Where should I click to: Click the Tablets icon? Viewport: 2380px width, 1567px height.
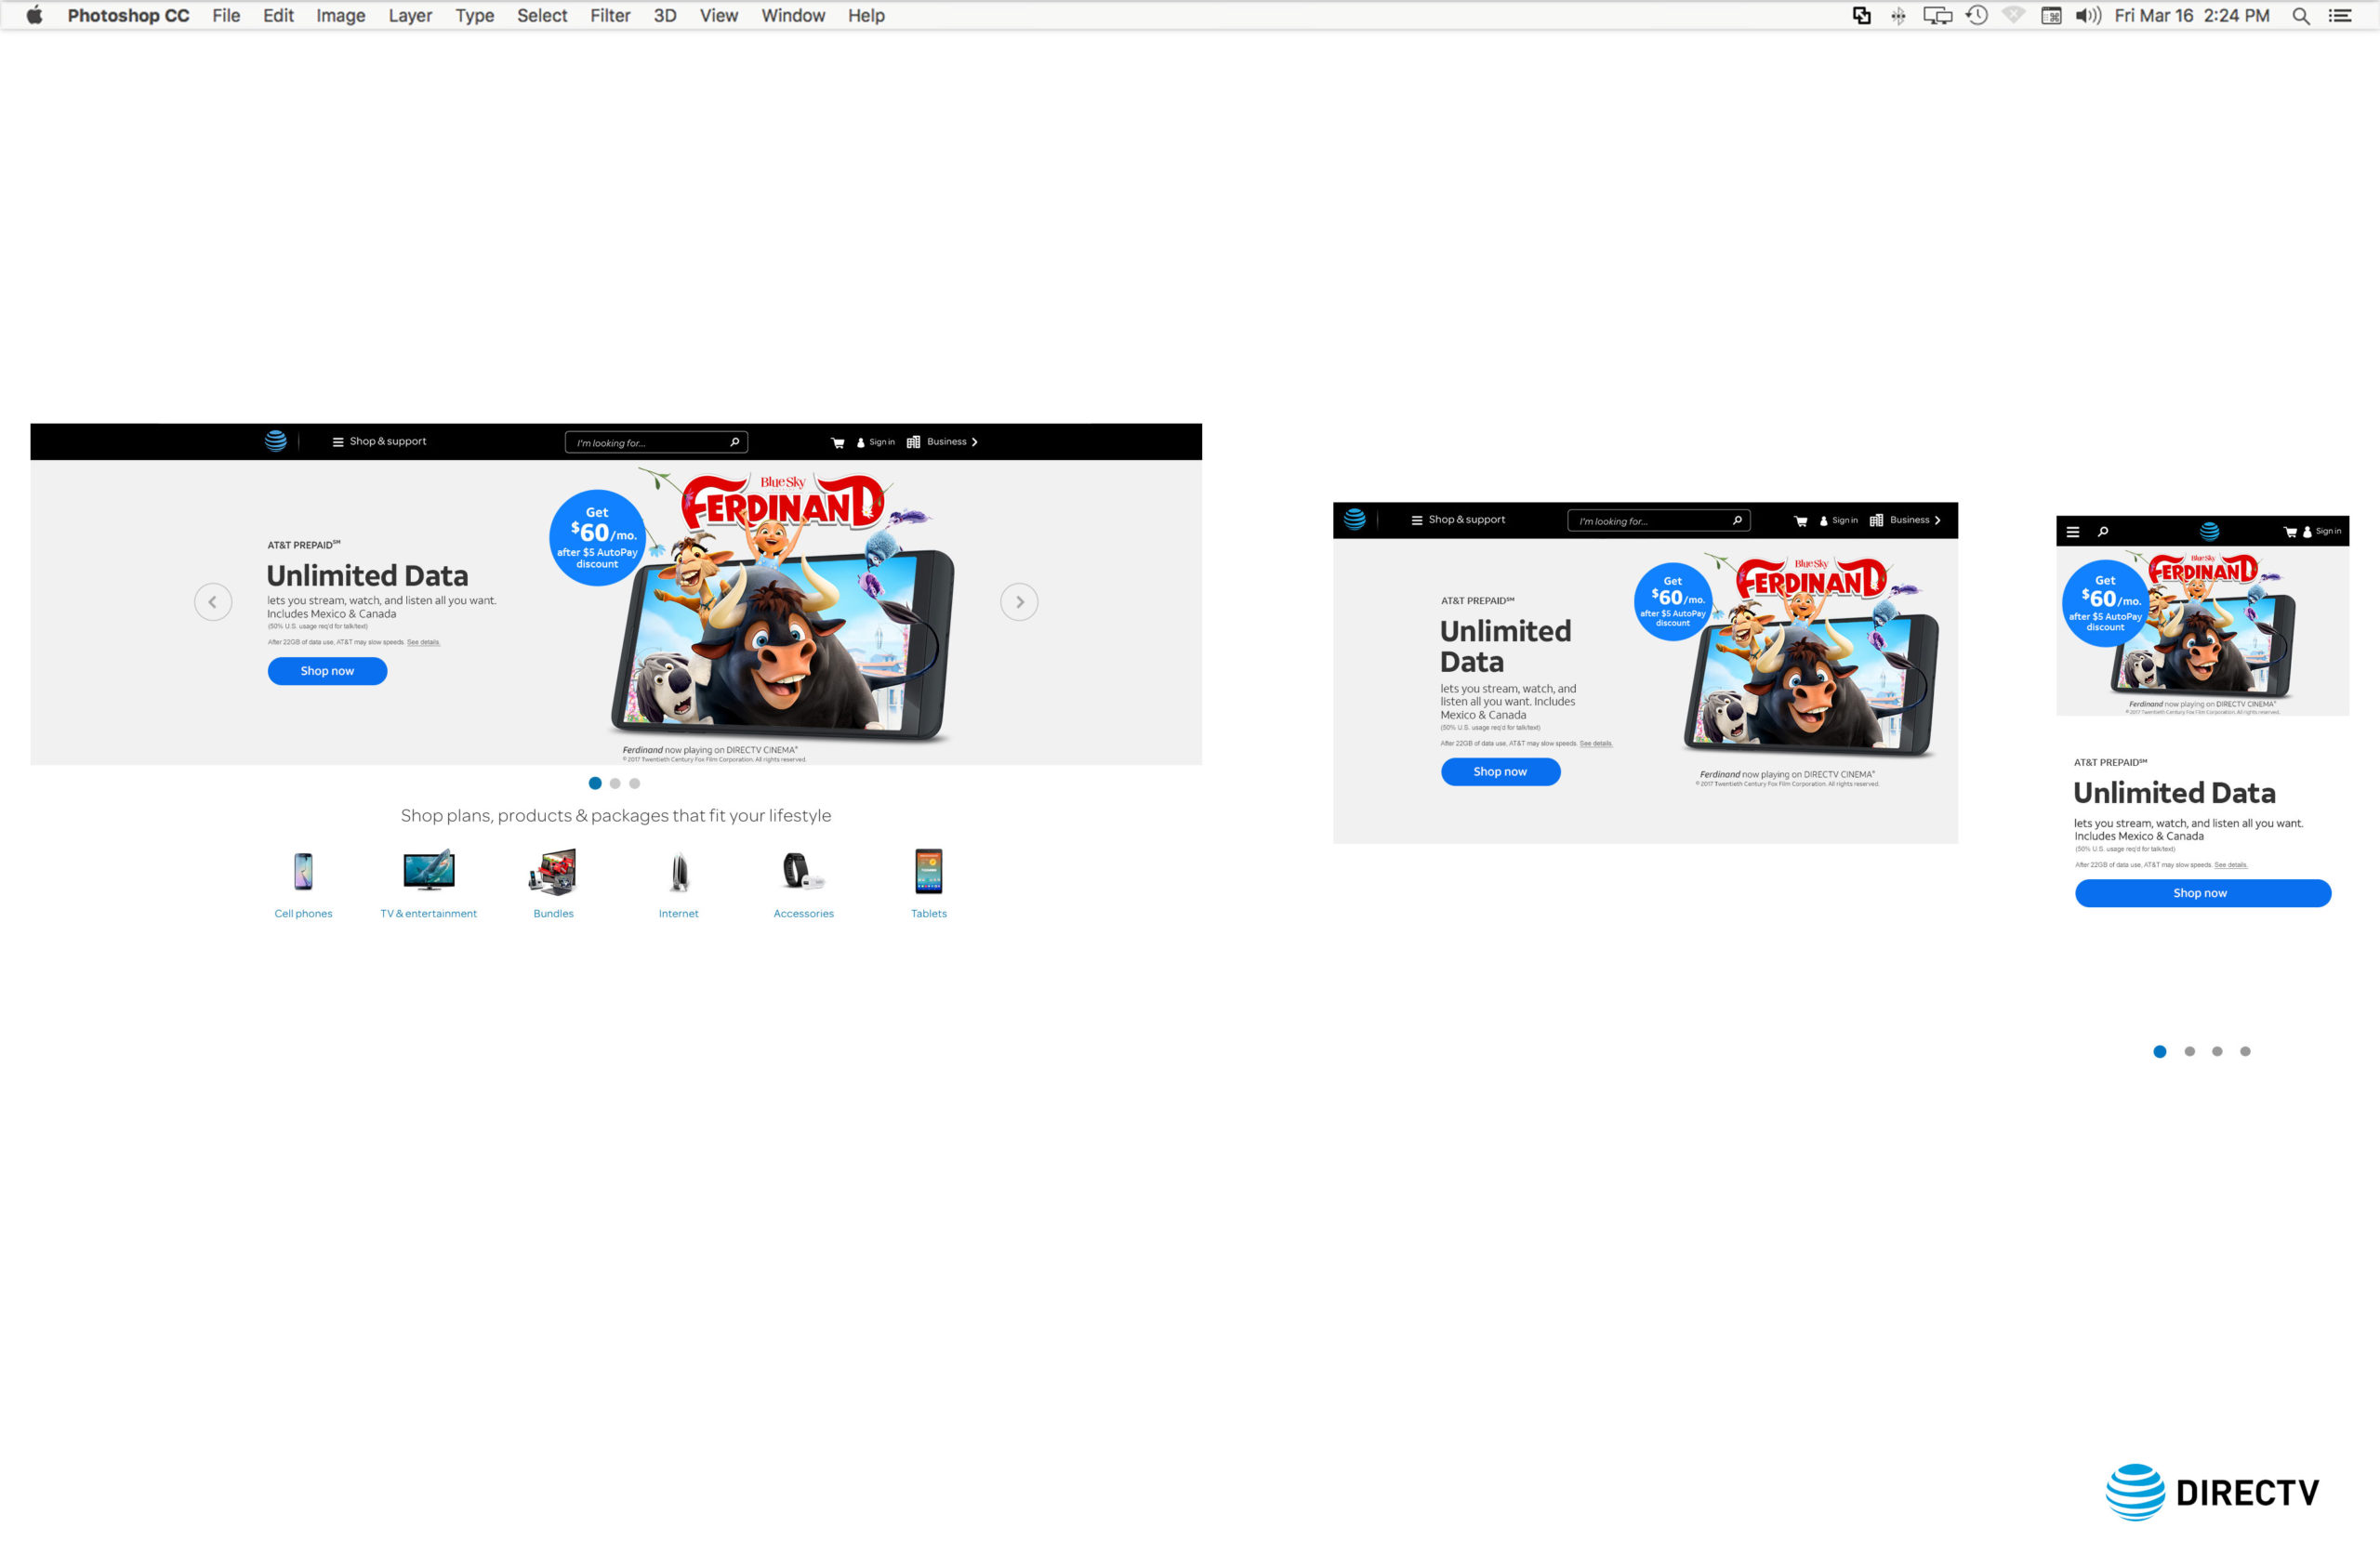pos(929,871)
